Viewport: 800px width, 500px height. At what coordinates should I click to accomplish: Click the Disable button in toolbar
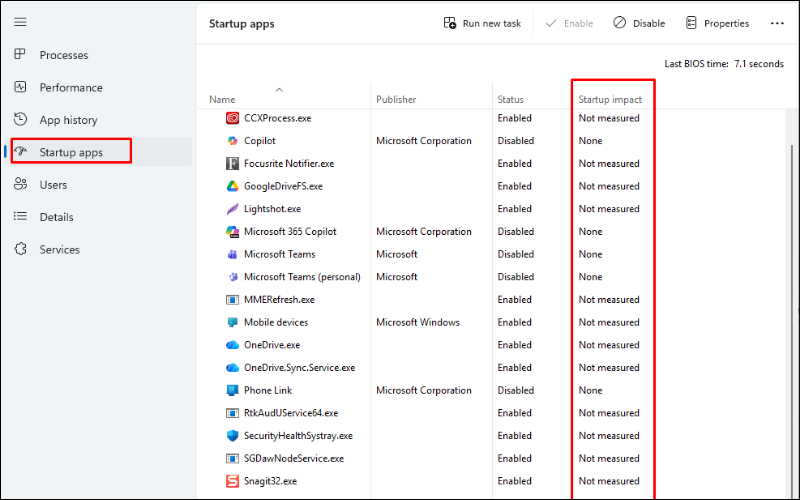[639, 23]
